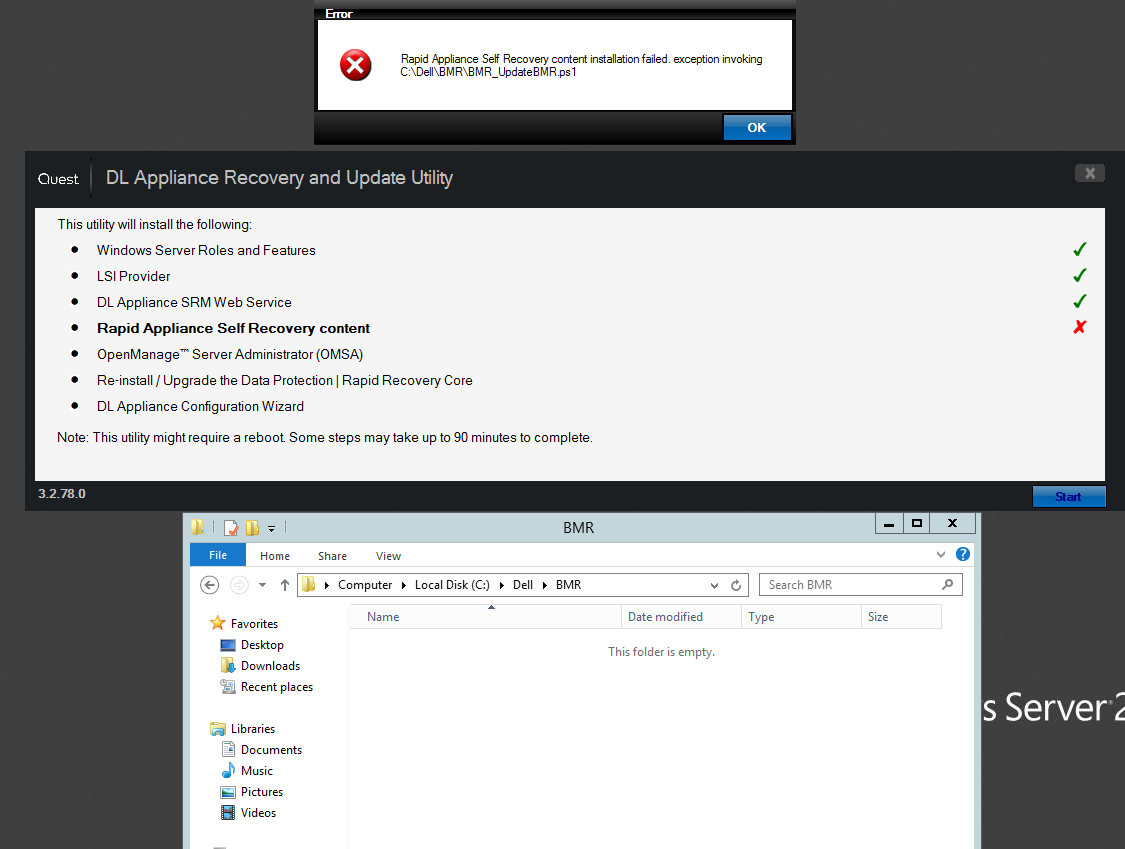This screenshot has width=1125, height=849.
Task: Click the Music note icon
Action: (x=228, y=770)
